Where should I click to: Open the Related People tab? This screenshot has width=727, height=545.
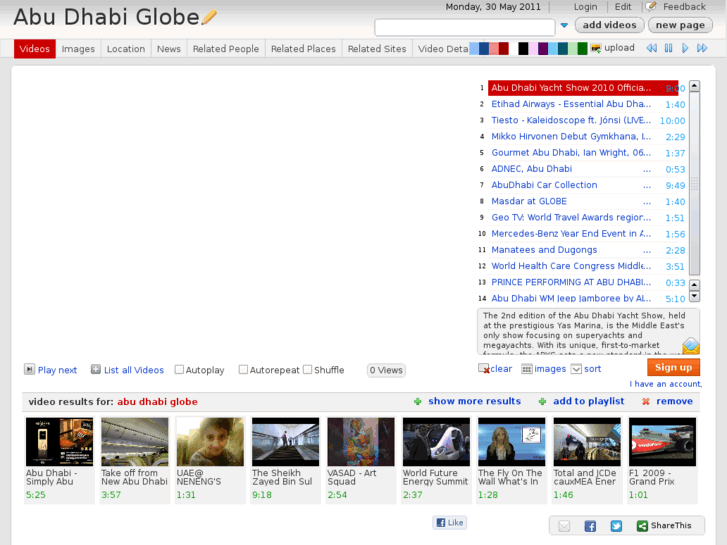click(225, 49)
